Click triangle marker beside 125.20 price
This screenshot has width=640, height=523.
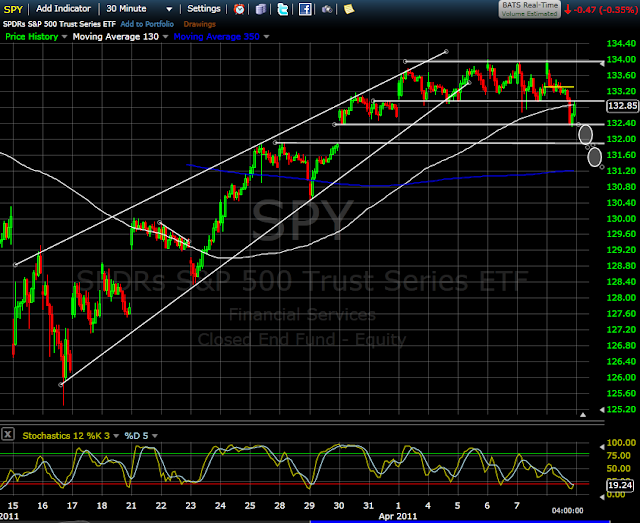click(x=602, y=409)
